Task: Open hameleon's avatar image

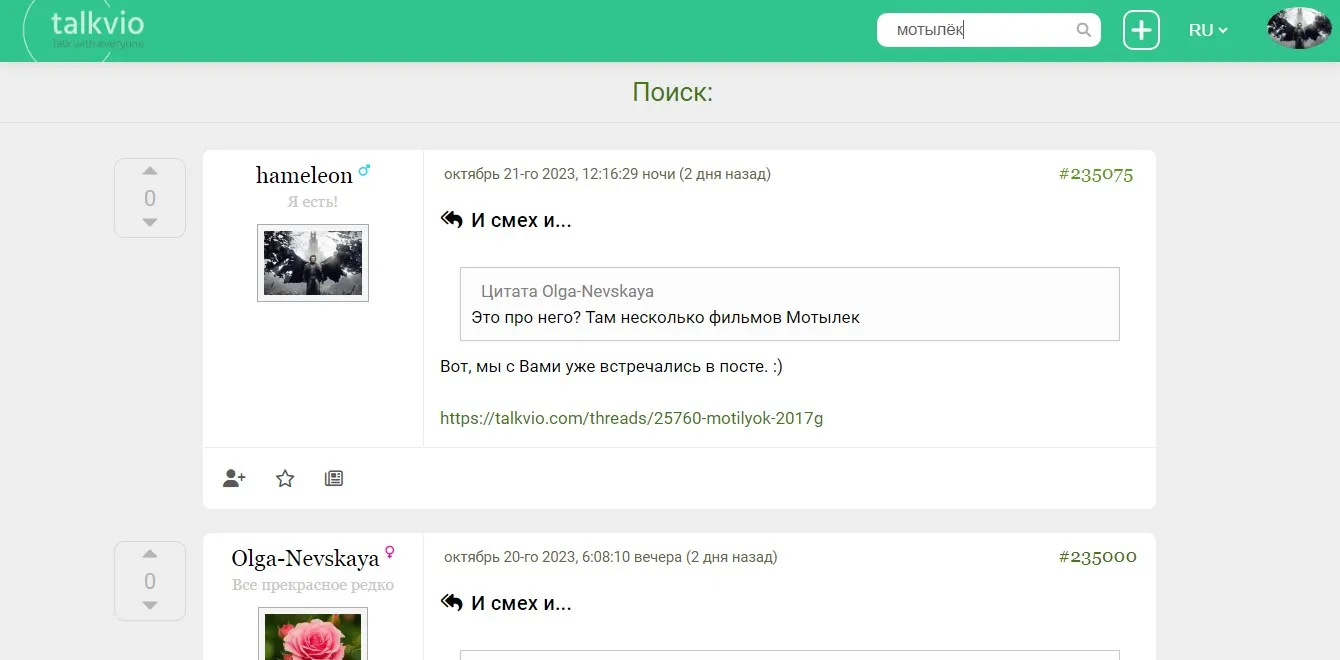Action: [313, 263]
